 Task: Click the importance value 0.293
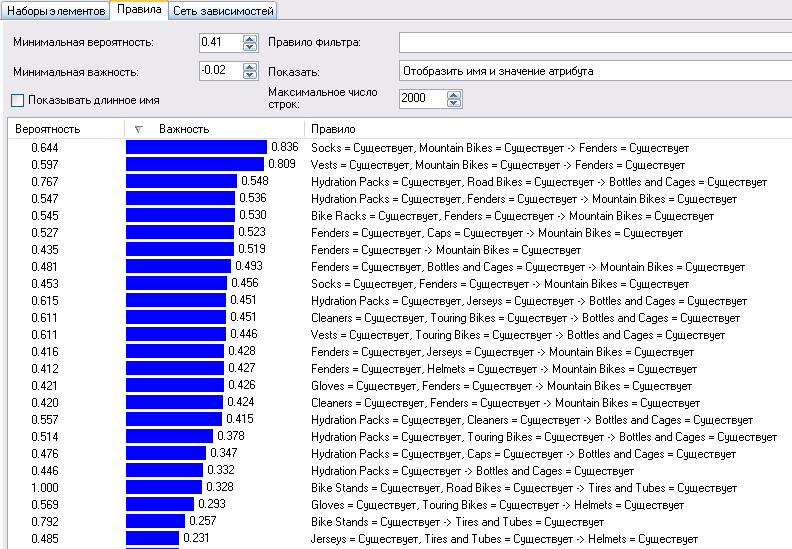click(x=212, y=504)
